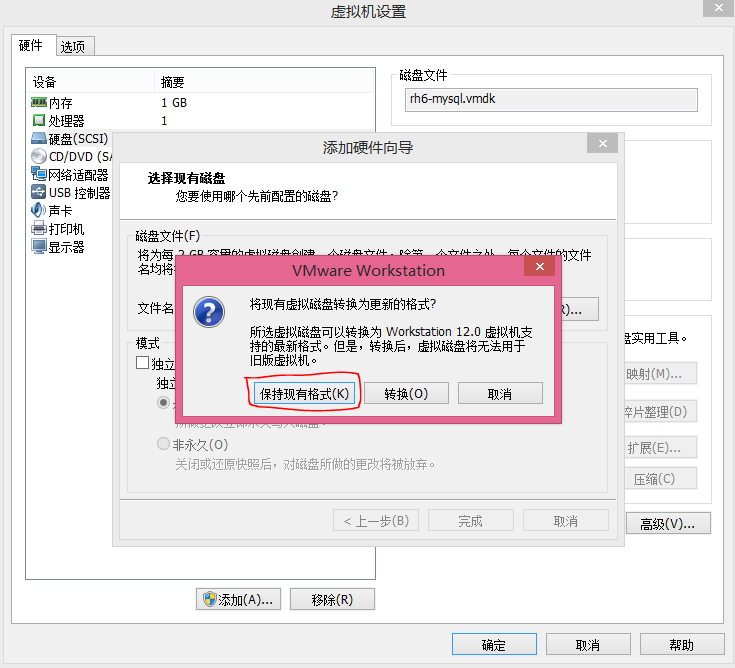Cancel the VMware Workstation prompt

[500, 393]
